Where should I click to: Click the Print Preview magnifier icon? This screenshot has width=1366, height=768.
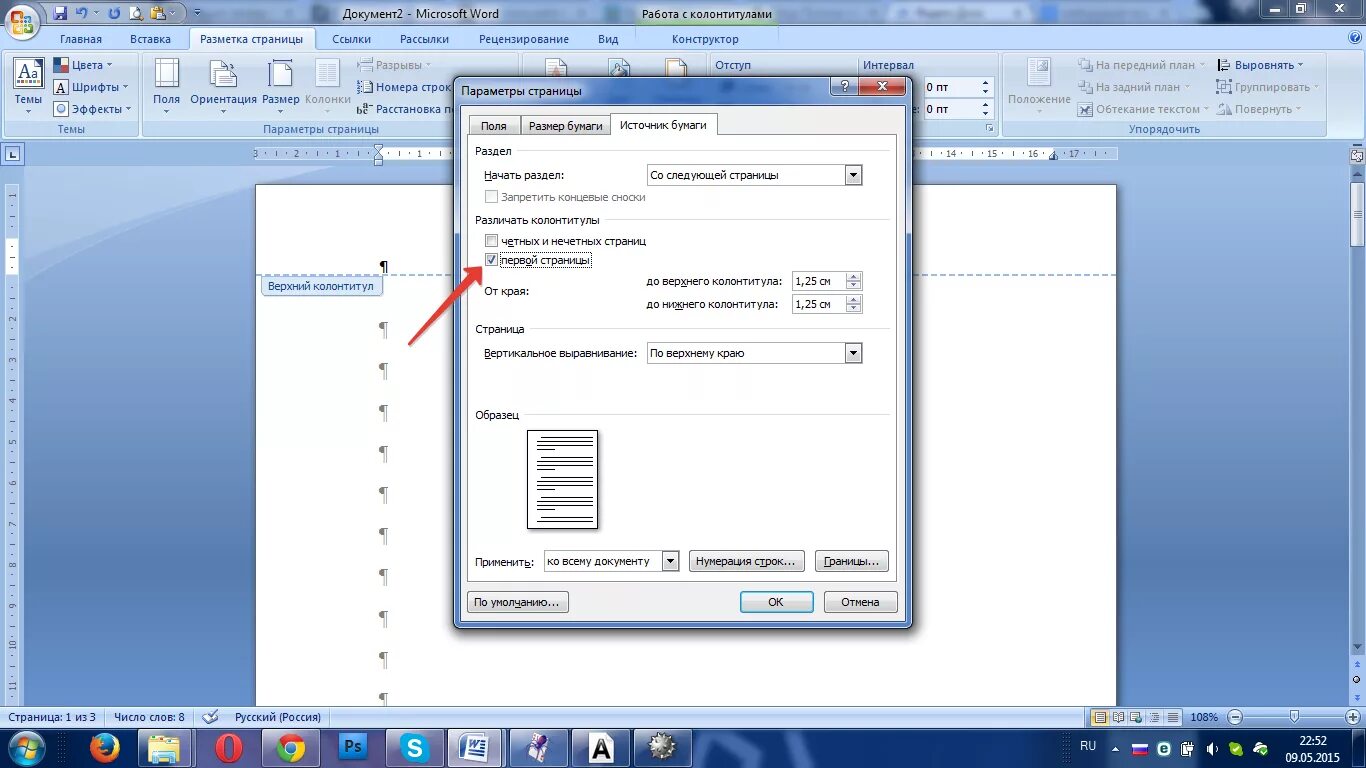[x=136, y=13]
